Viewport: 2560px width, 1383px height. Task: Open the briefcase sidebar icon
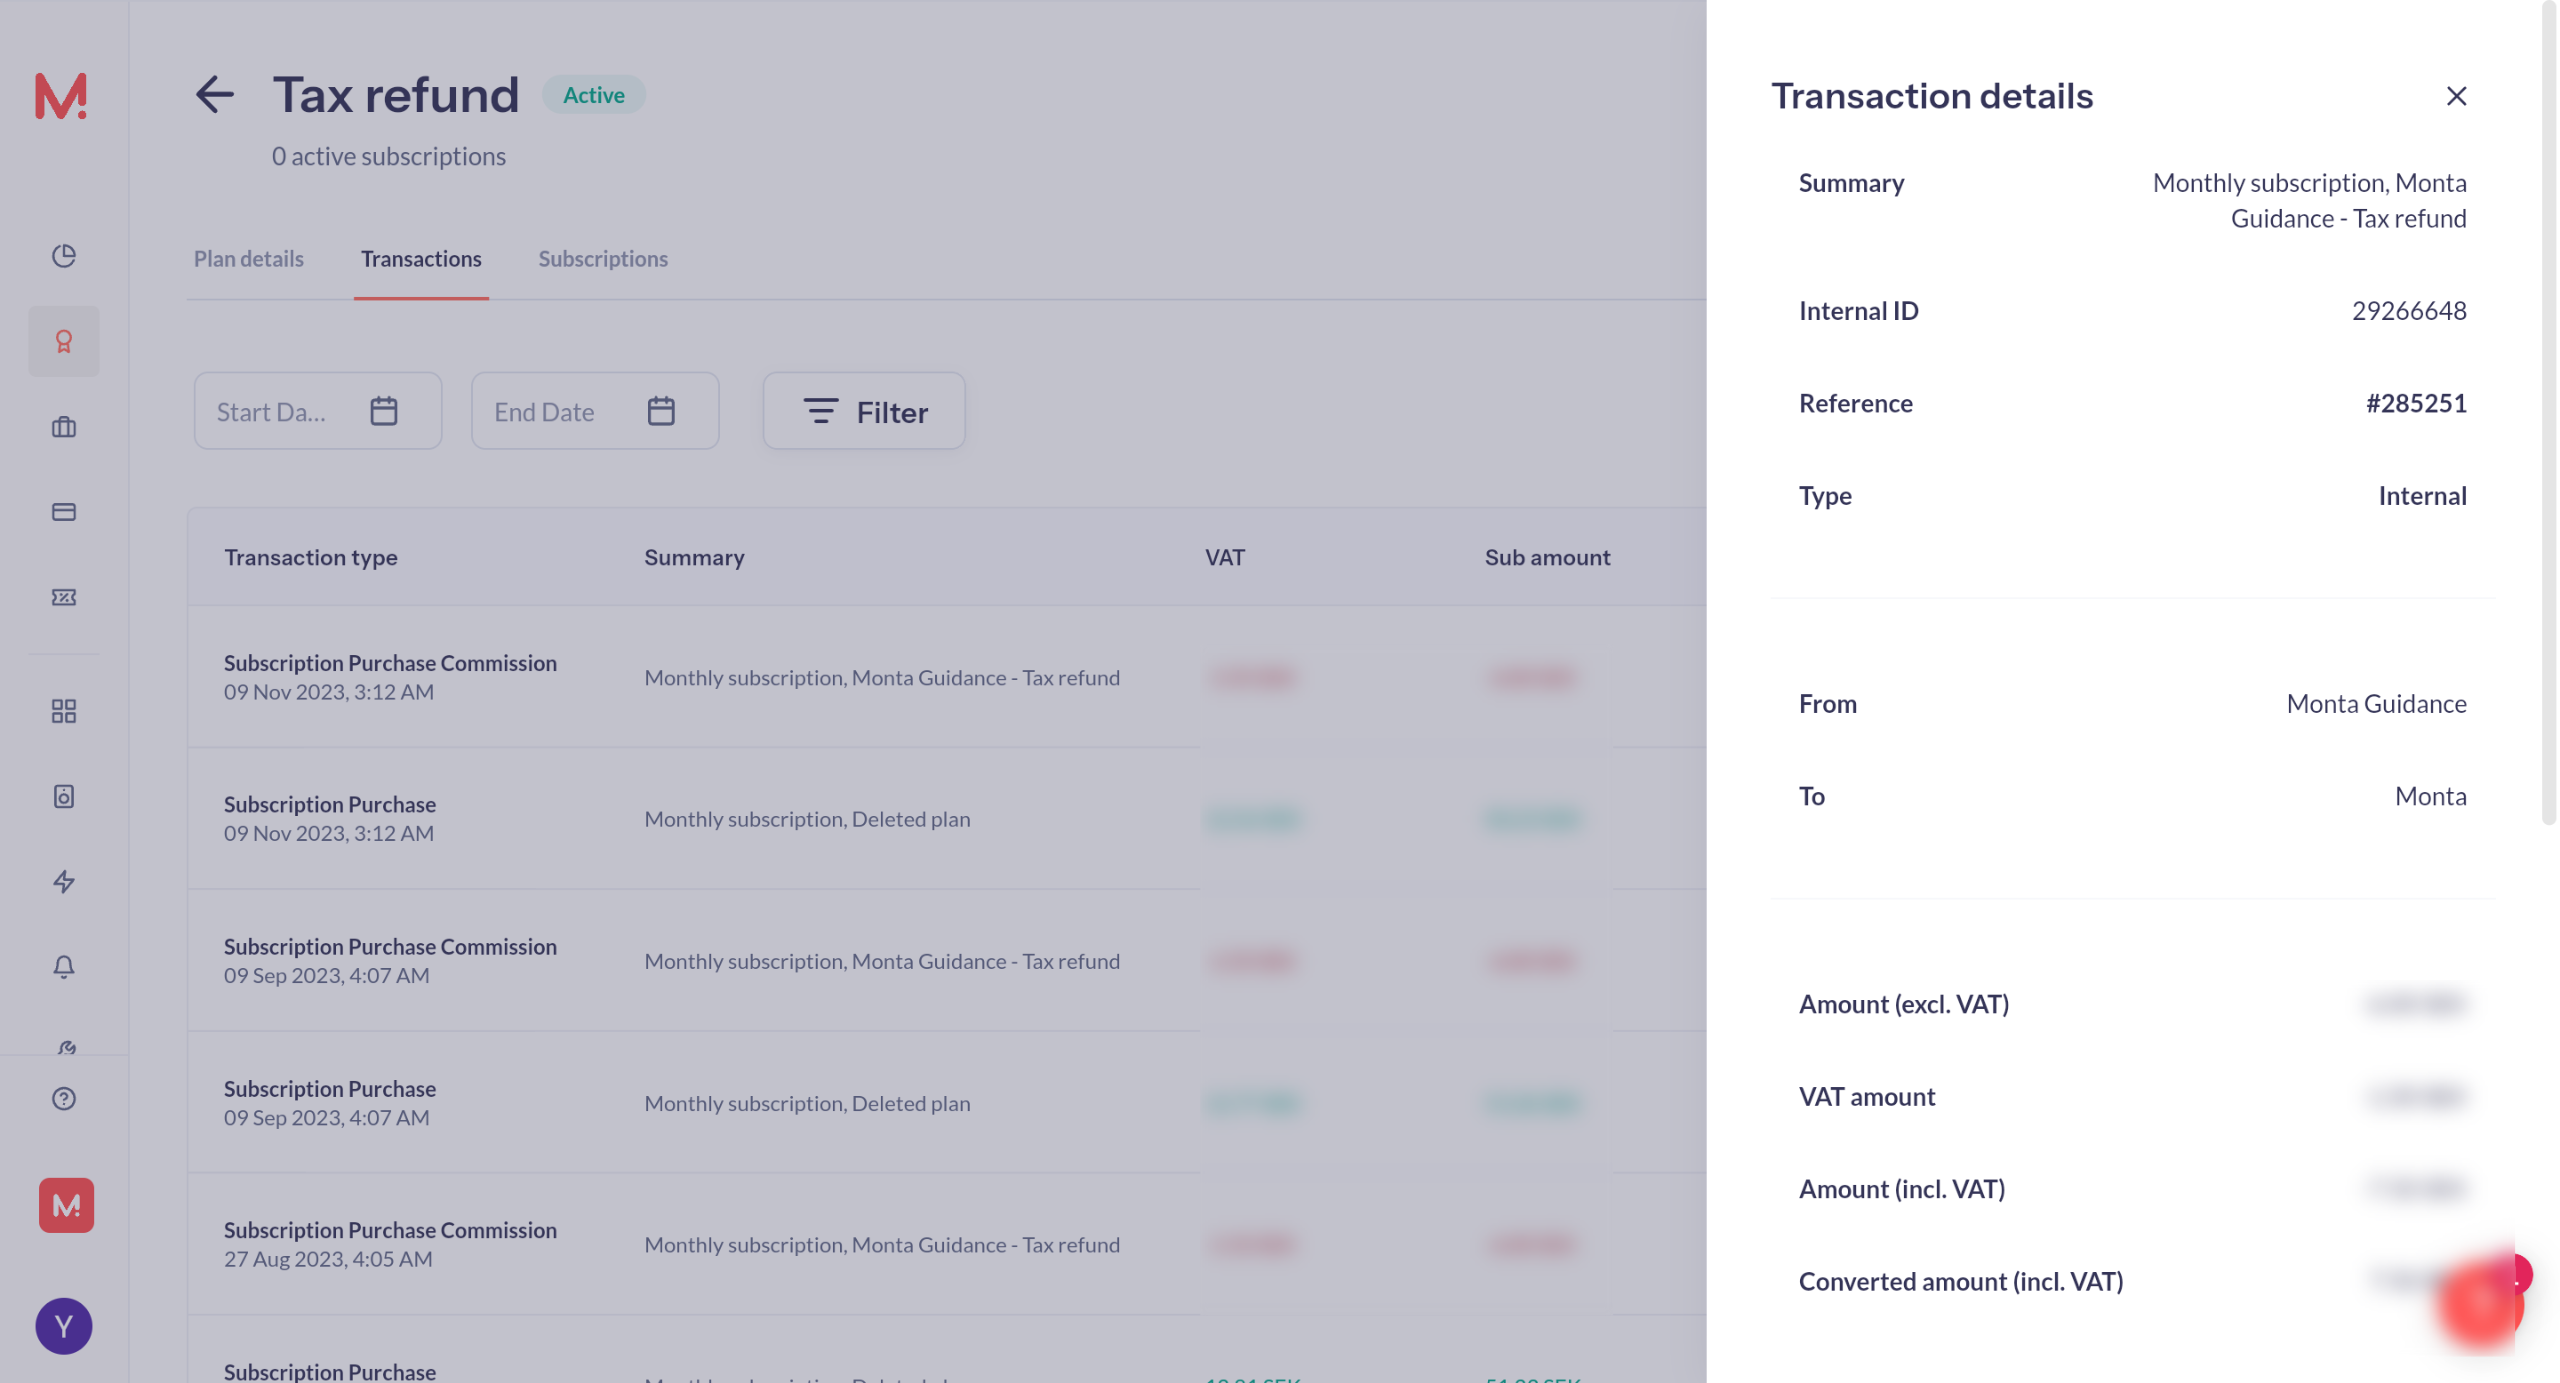coord(64,427)
